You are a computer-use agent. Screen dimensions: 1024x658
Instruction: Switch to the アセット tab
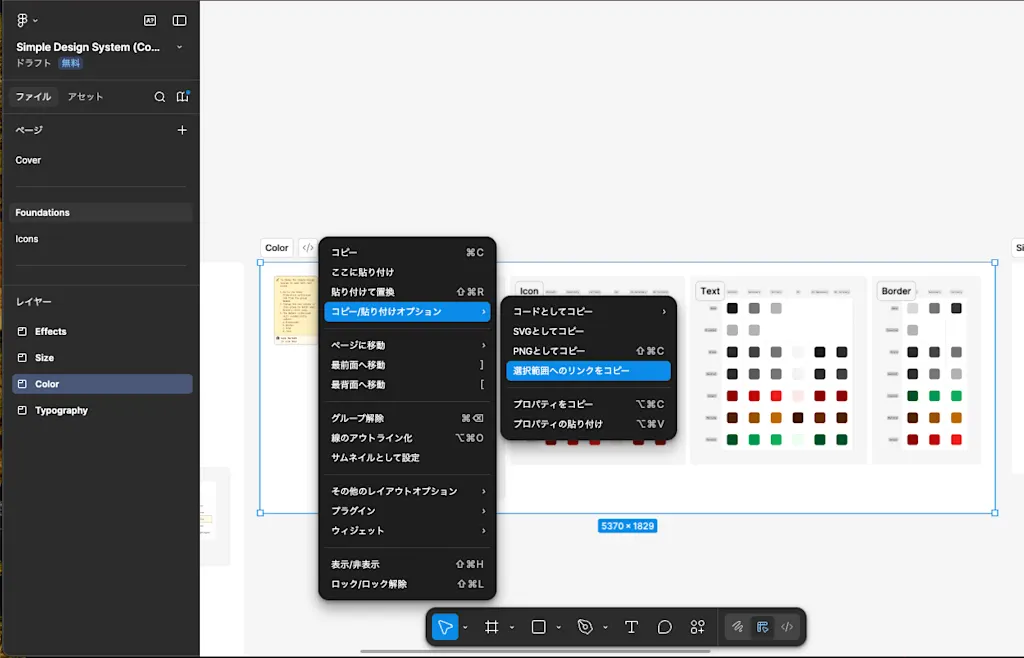tap(86, 97)
